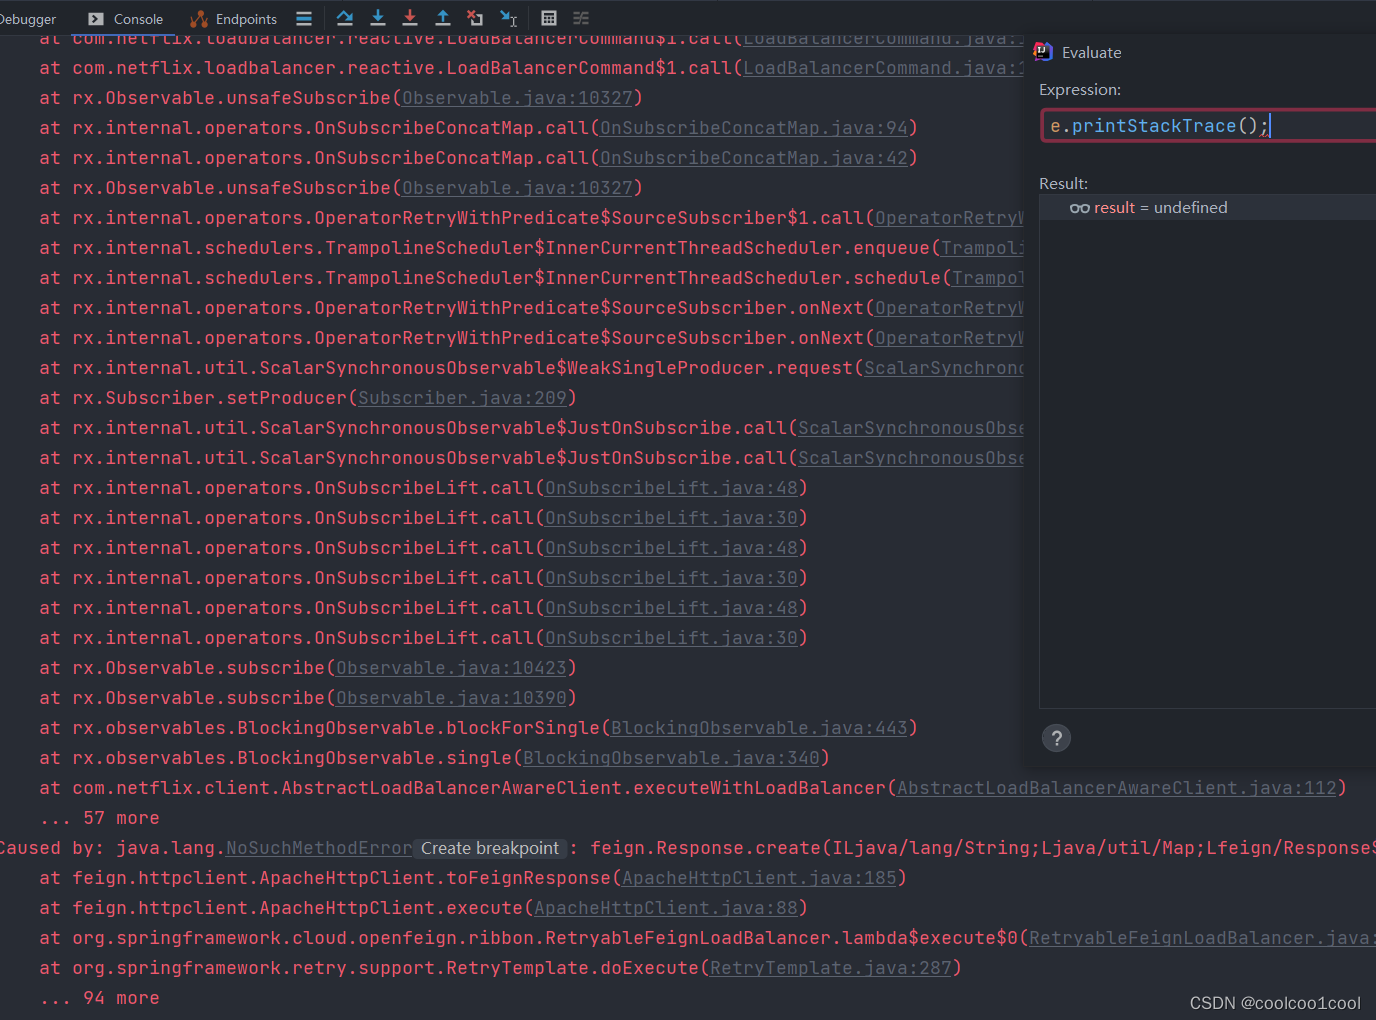
Task: Switch to the Debugger tab
Action: pyautogui.click(x=29, y=18)
